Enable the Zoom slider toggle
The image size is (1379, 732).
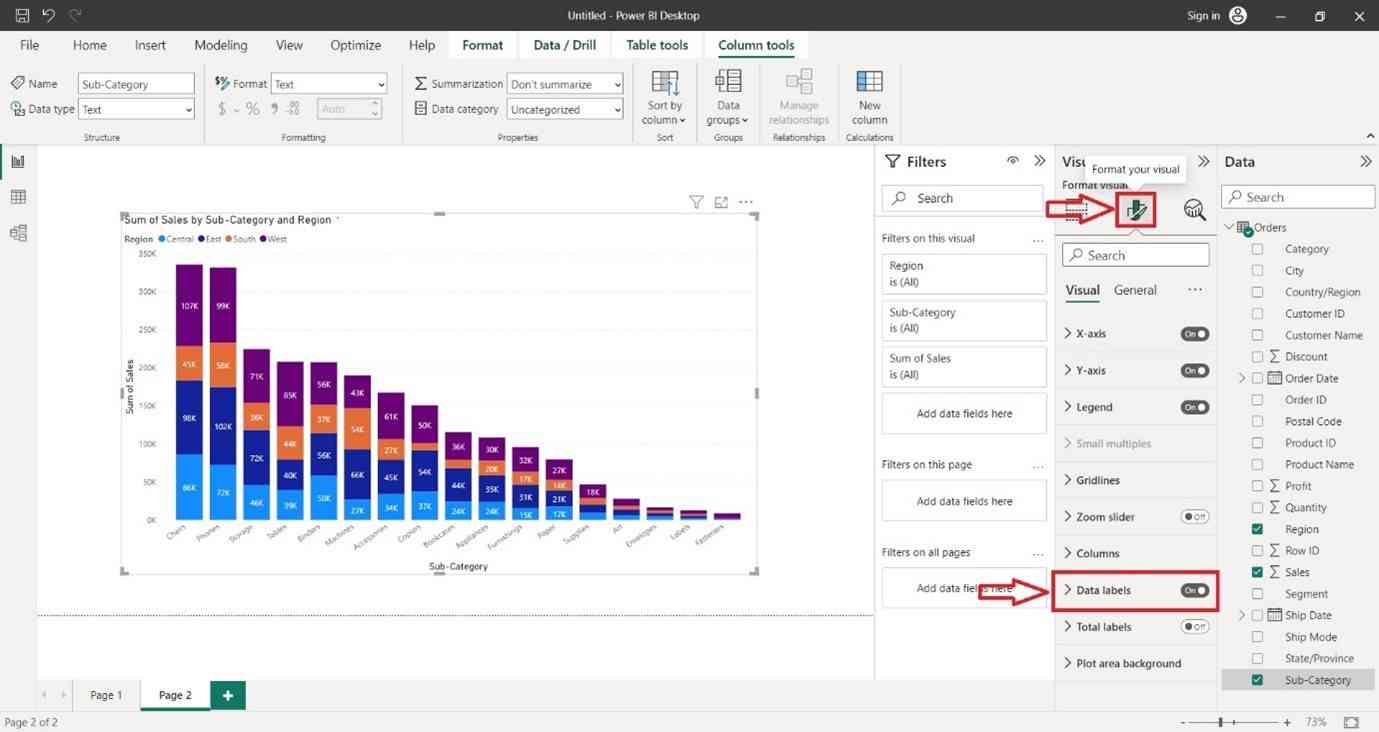[x=1194, y=517]
